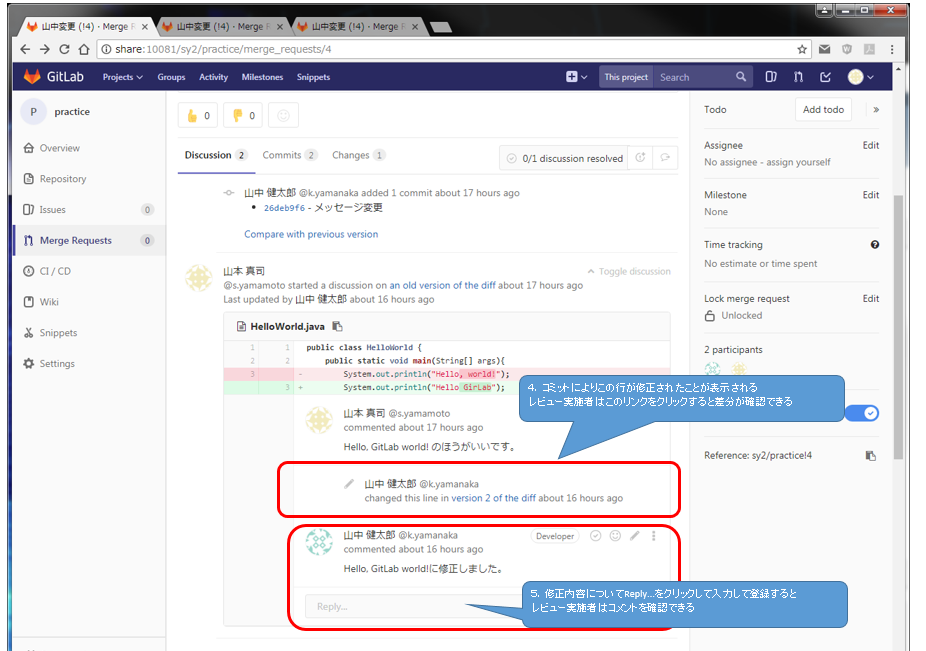The height and width of the screenshot is (651, 926).
Task: Copy the HelloWorld.java file path
Action: [338, 326]
